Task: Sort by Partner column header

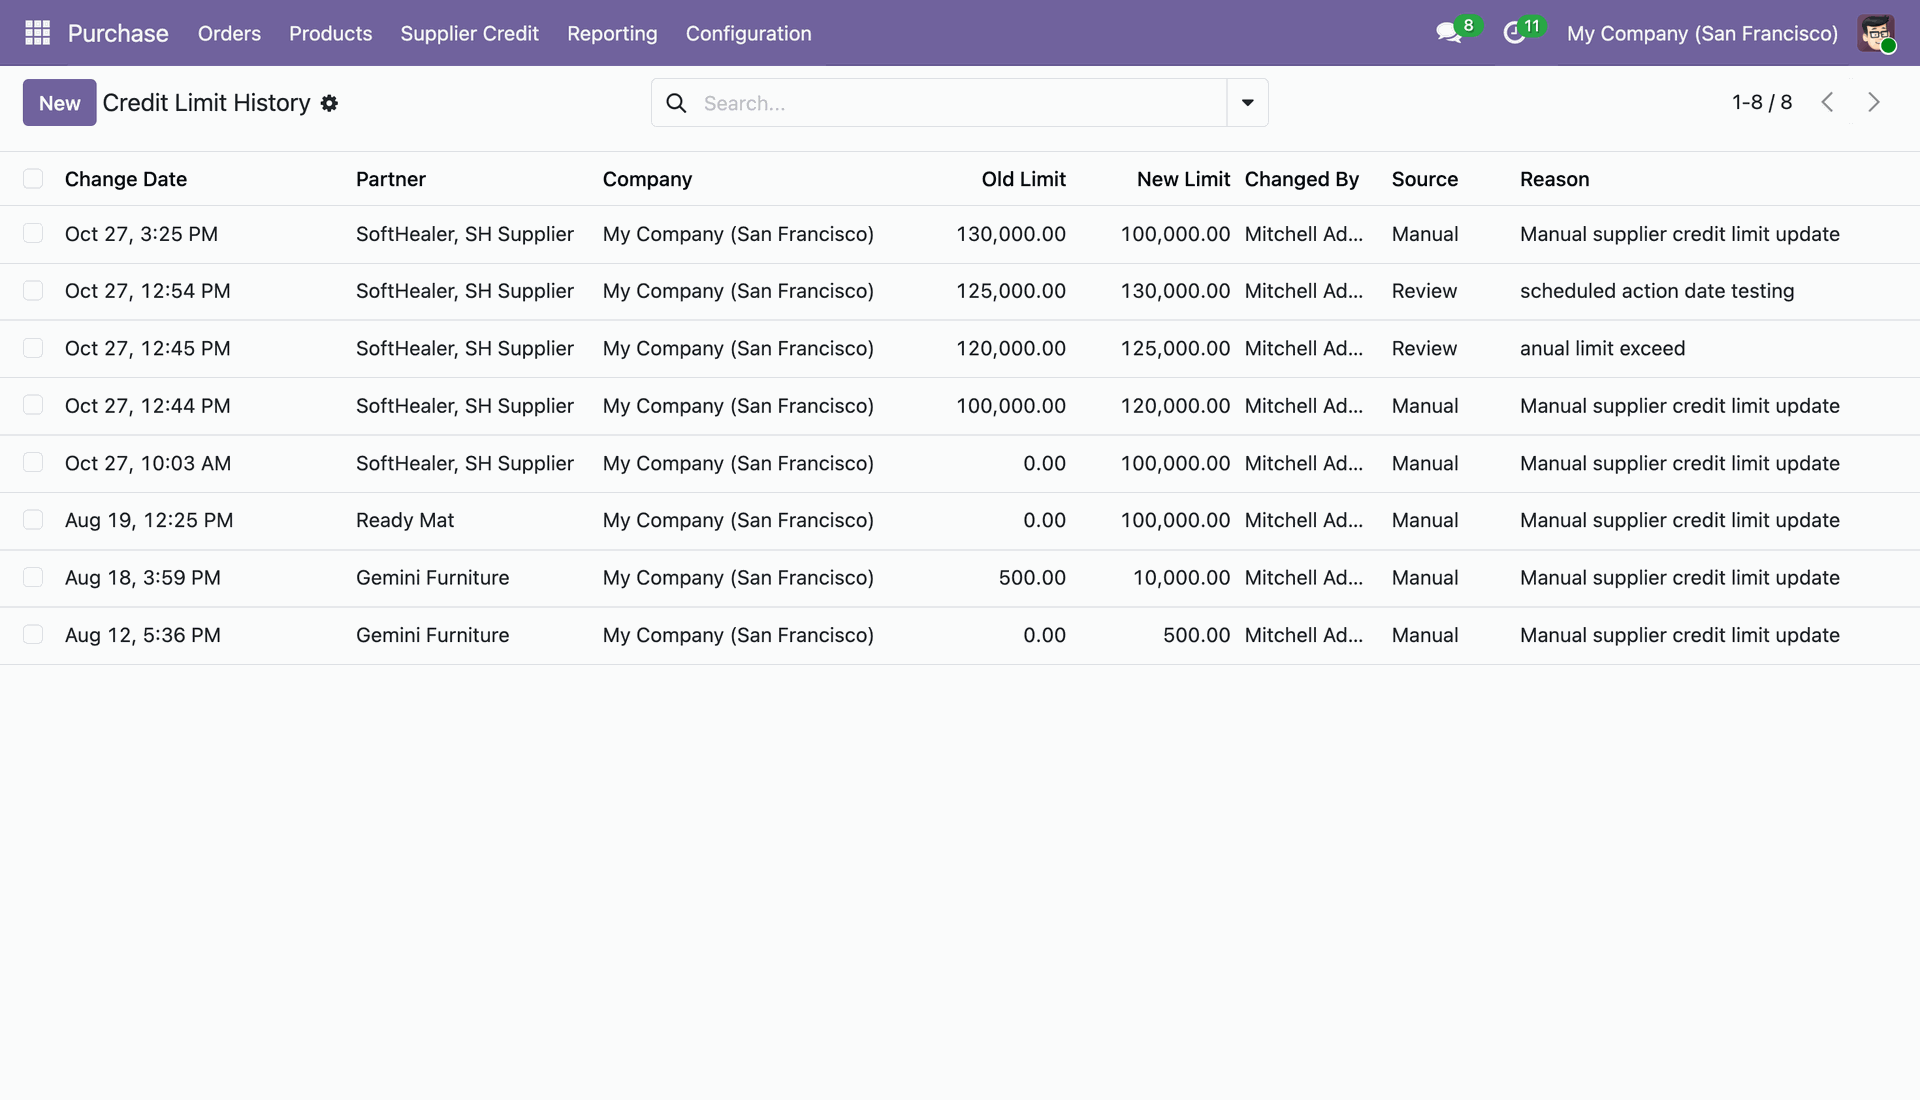Action: (x=391, y=179)
